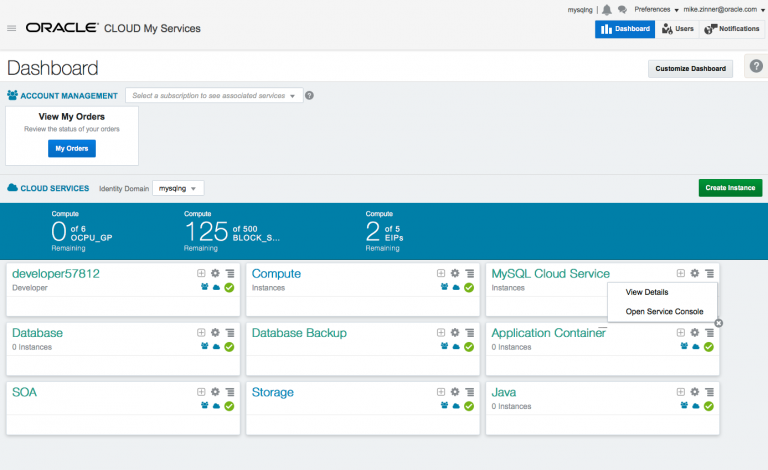The image size is (768, 470).
Task: Click the OCPU_GP remaining metric
Action: pyautogui.click(x=82, y=231)
